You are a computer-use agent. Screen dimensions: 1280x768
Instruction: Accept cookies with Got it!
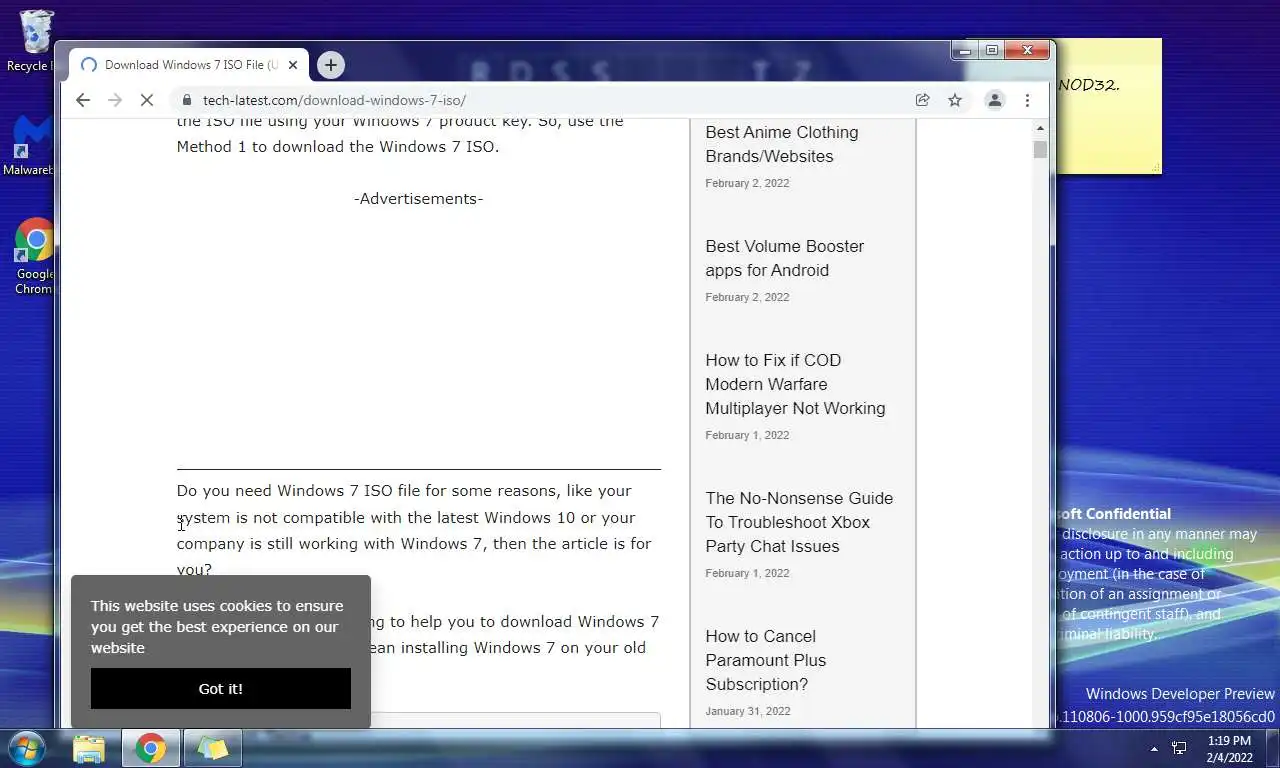(221, 689)
